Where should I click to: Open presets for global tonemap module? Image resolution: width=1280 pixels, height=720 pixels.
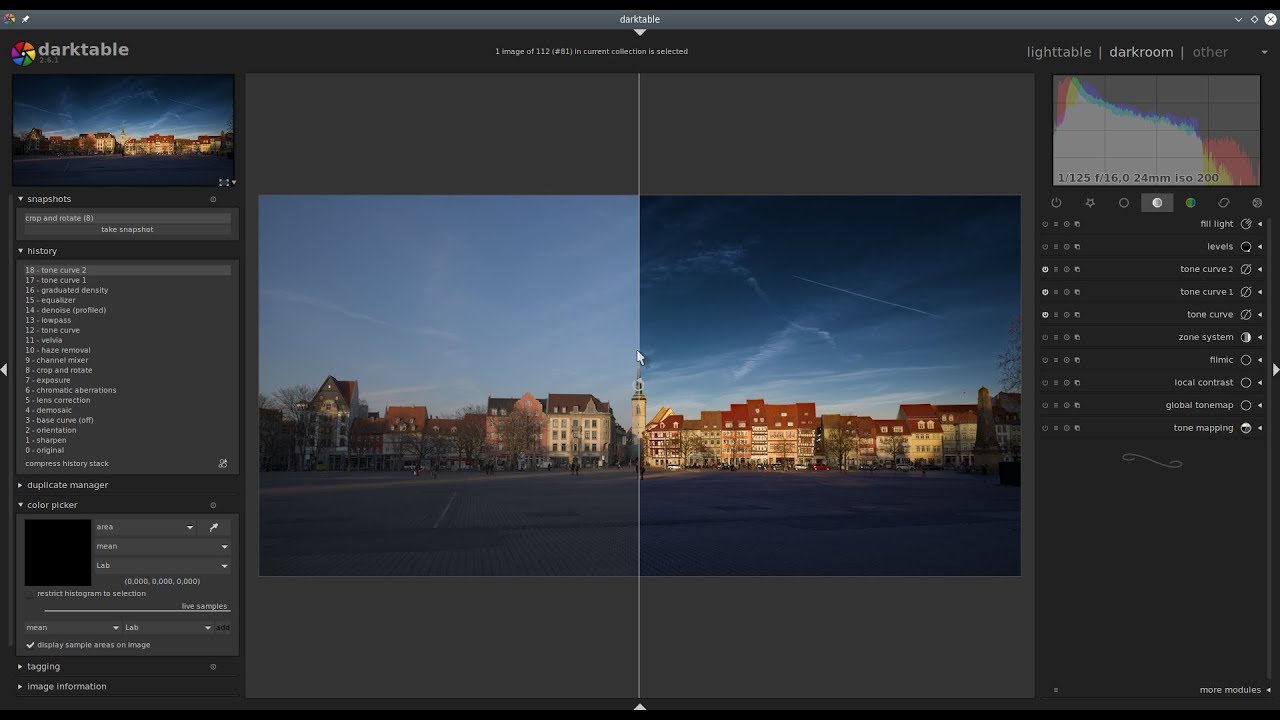tap(1056, 405)
